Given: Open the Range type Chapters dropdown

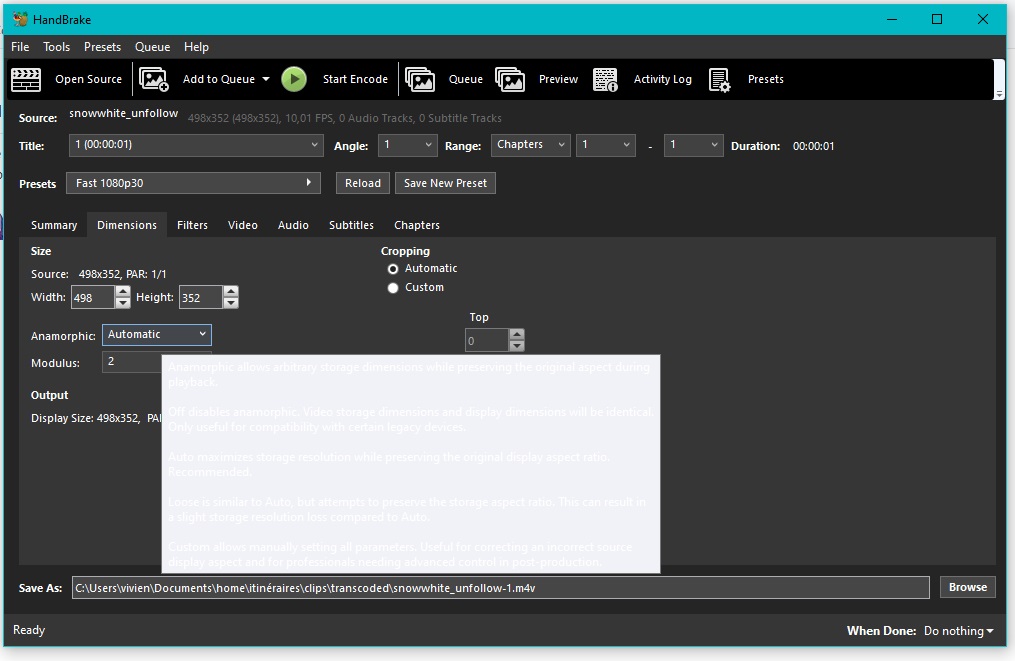Looking at the screenshot, I should click(531, 145).
